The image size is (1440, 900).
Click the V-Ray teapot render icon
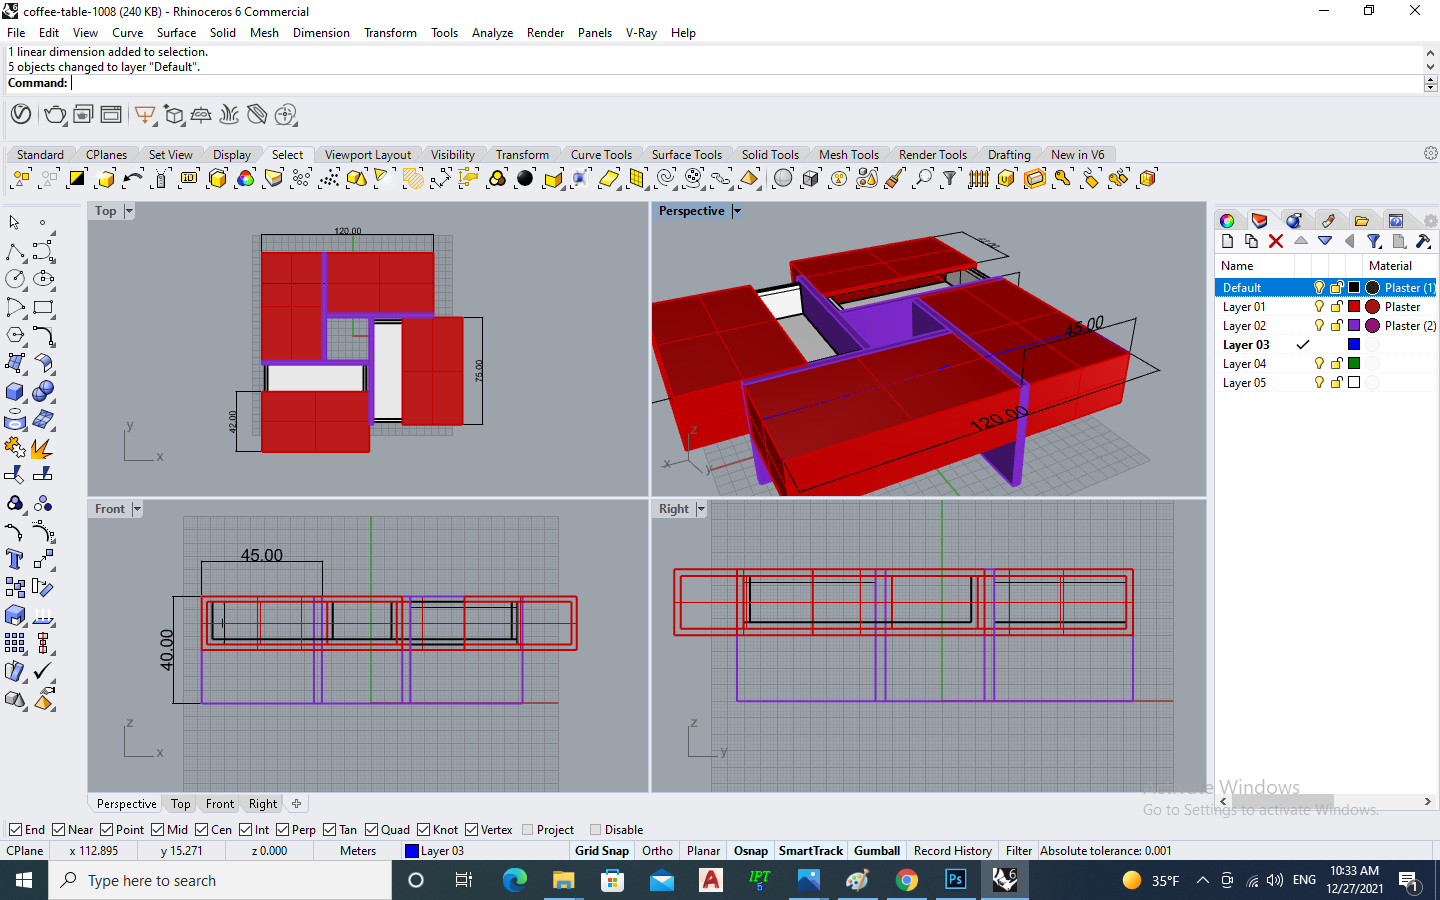(x=56, y=115)
